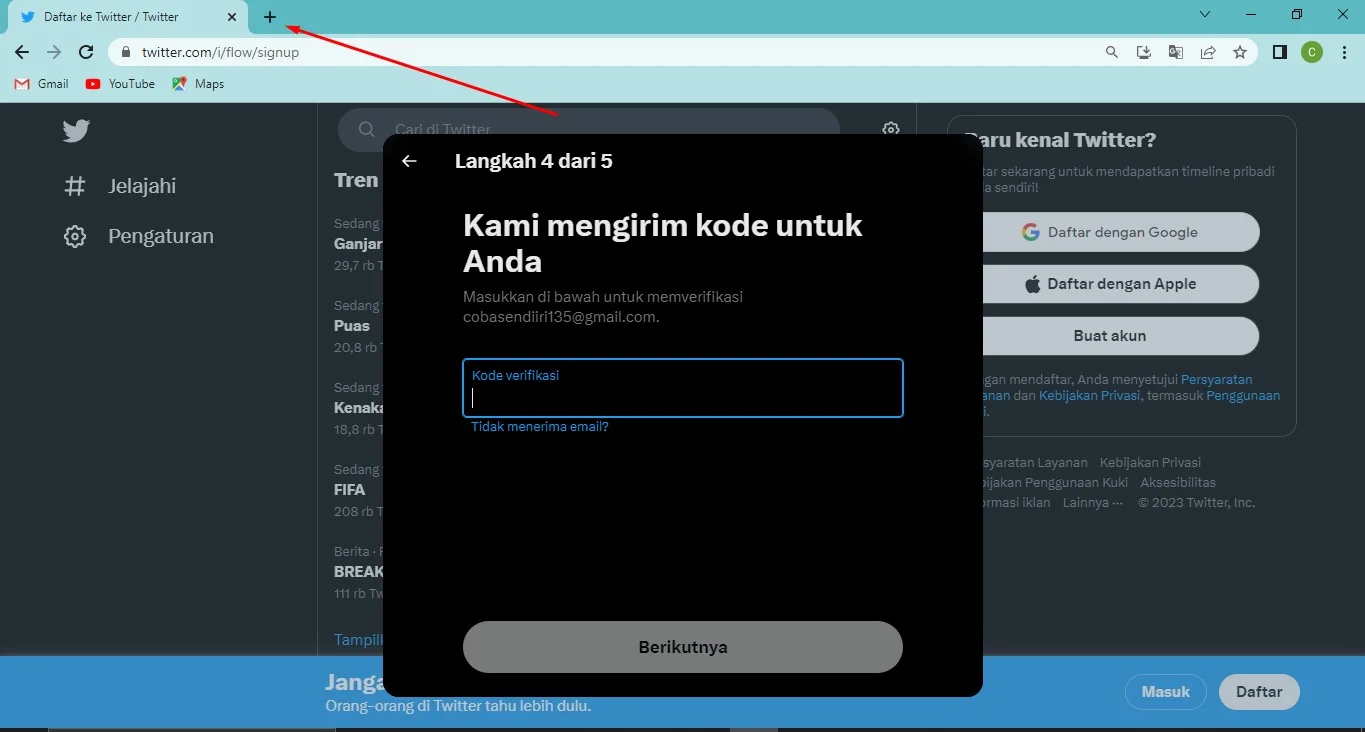Click the © 2023 Twitter, Inc. text
1365x732 pixels.
(1196, 503)
